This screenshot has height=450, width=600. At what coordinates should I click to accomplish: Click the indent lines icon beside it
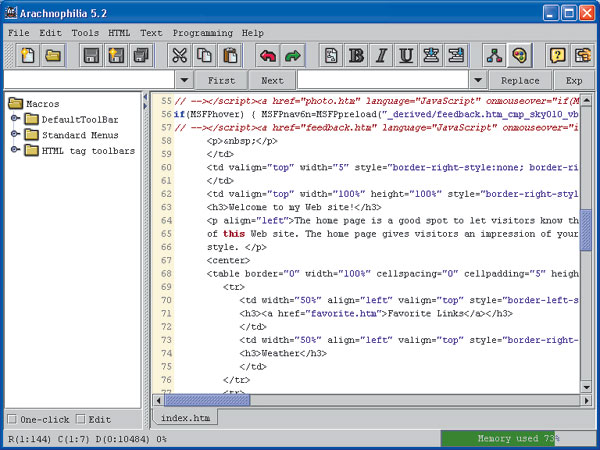(x=457, y=55)
